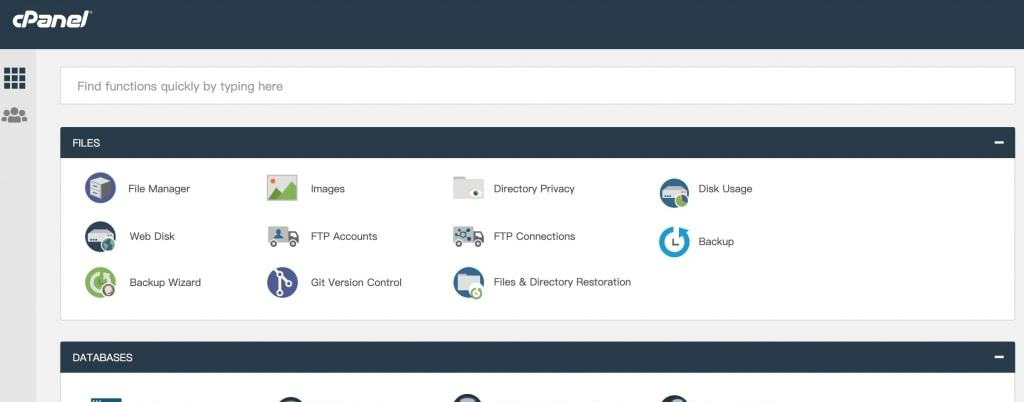Image resolution: width=1024 pixels, height=402 pixels.
Task: Collapse the Databases section
Action: point(998,357)
